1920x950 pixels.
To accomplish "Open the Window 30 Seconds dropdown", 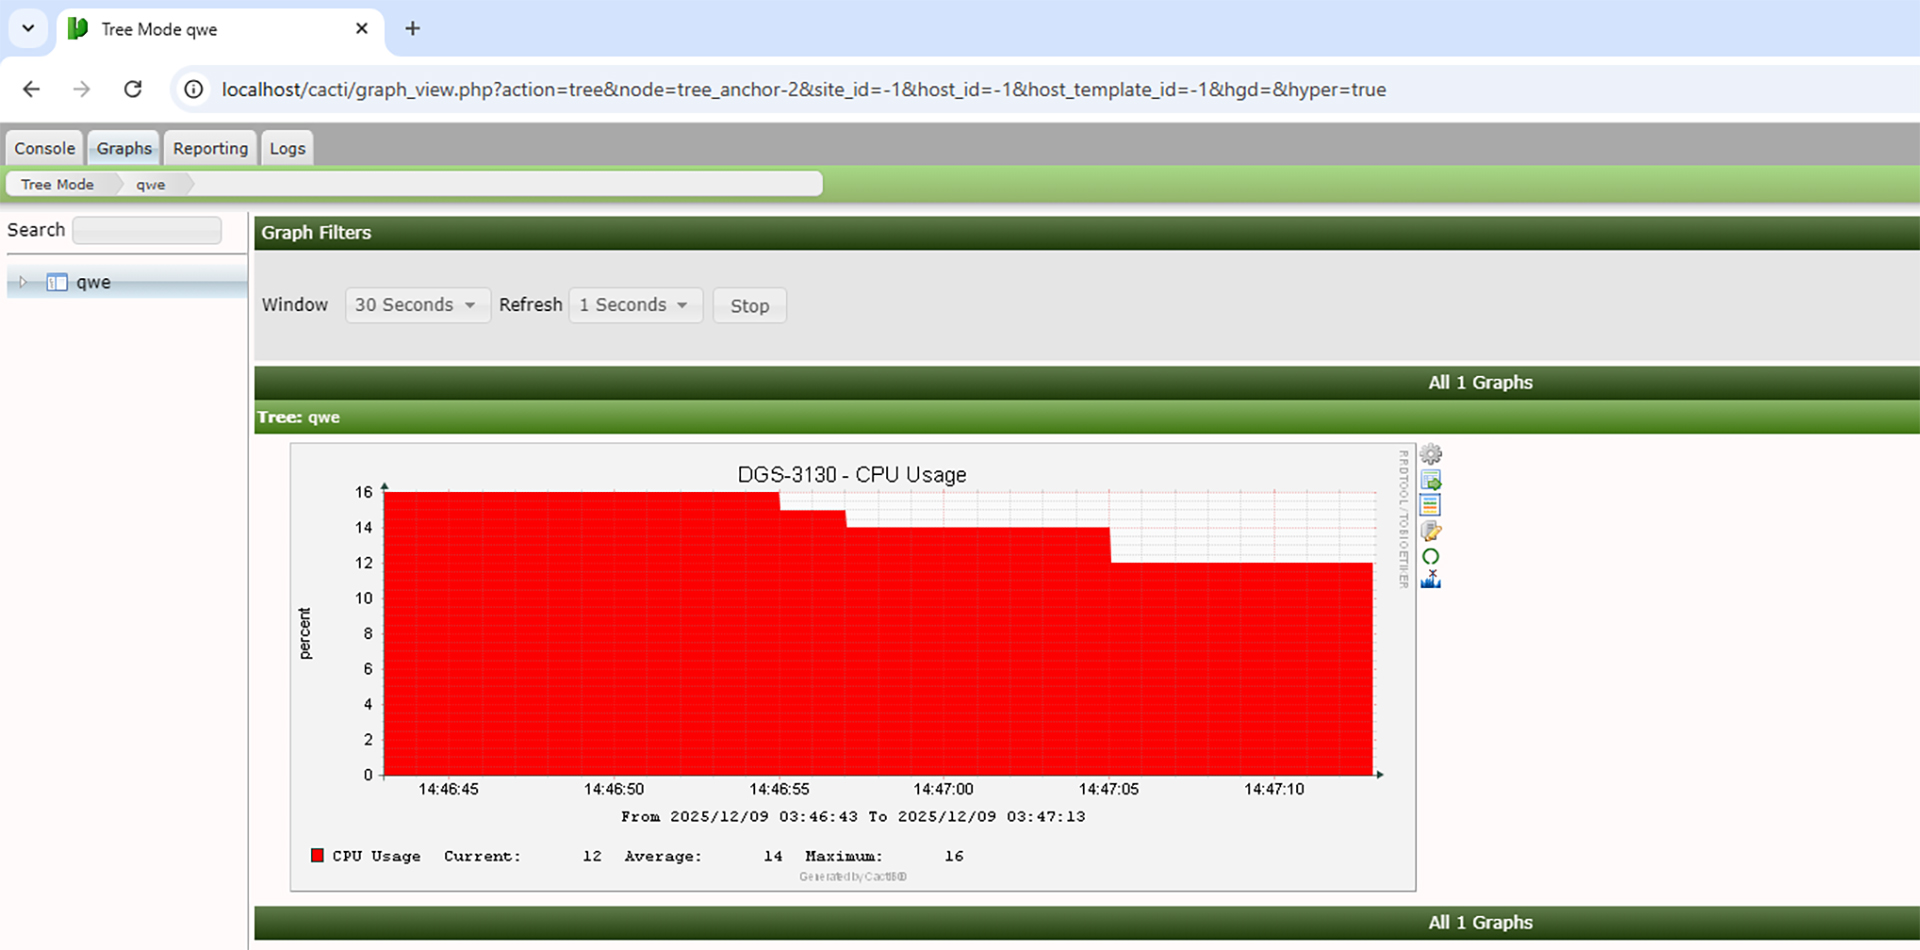I will (417, 305).
